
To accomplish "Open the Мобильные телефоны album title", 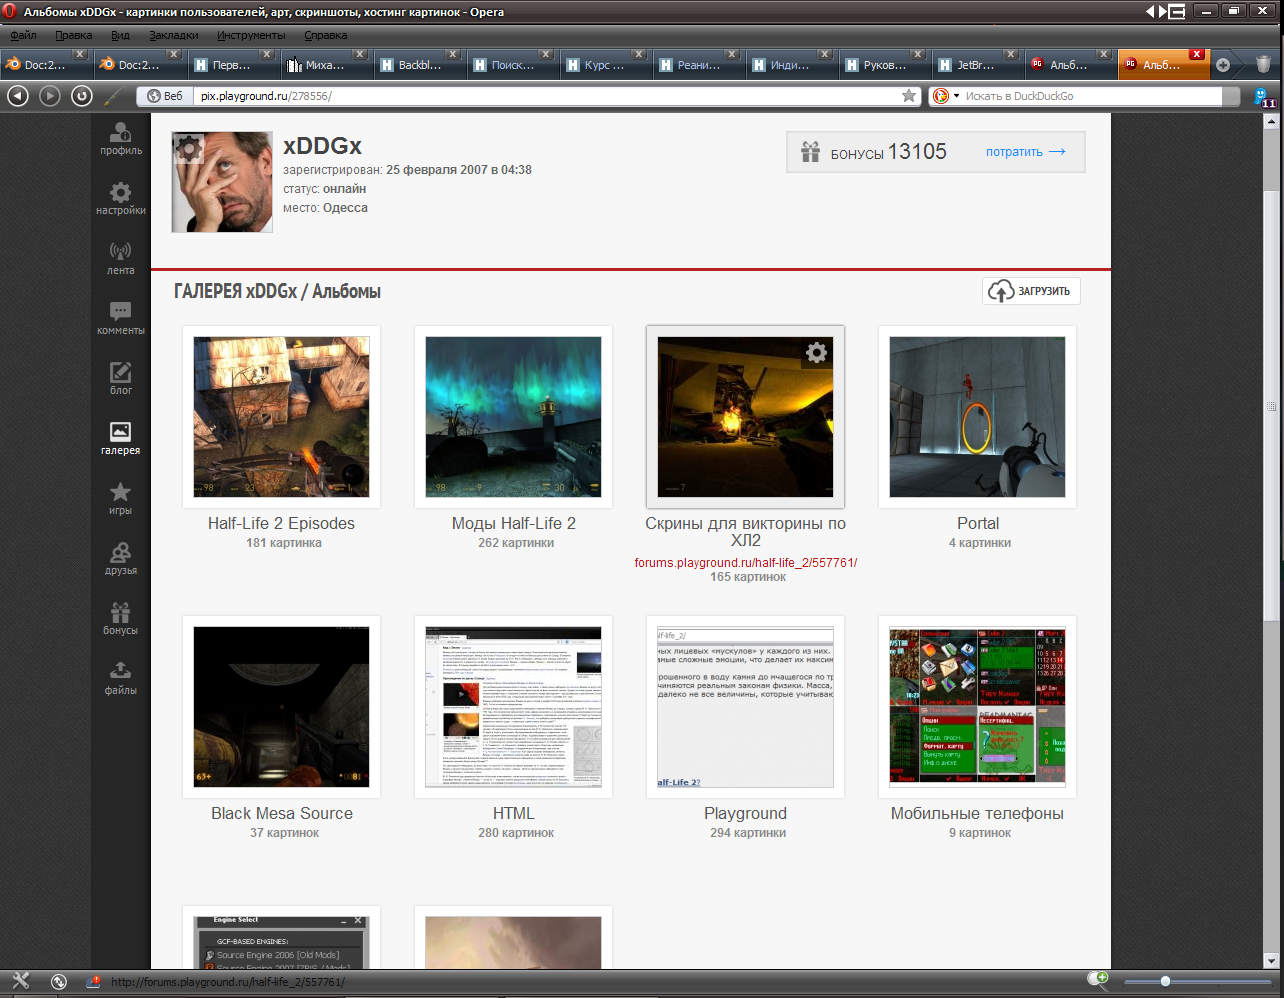I will pos(977,813).
